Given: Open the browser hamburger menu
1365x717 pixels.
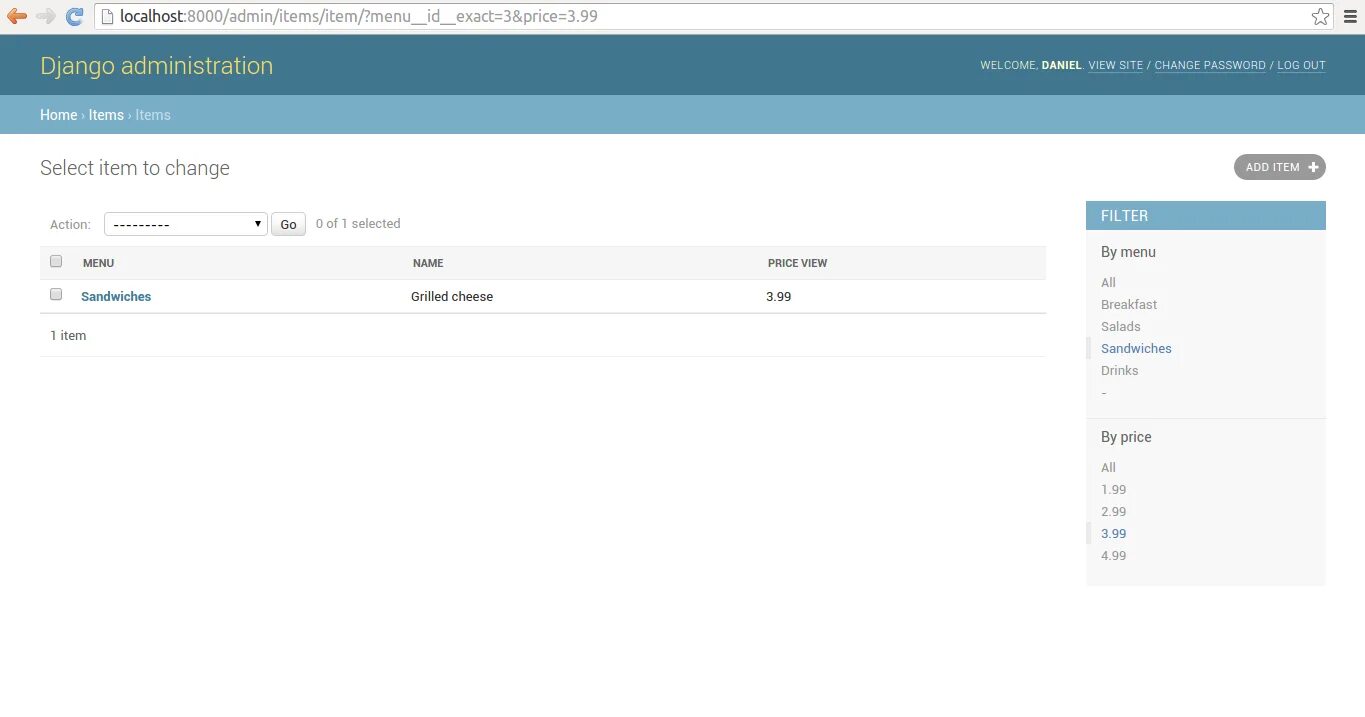Looking at the screenshot, I should click(1350, 16).
